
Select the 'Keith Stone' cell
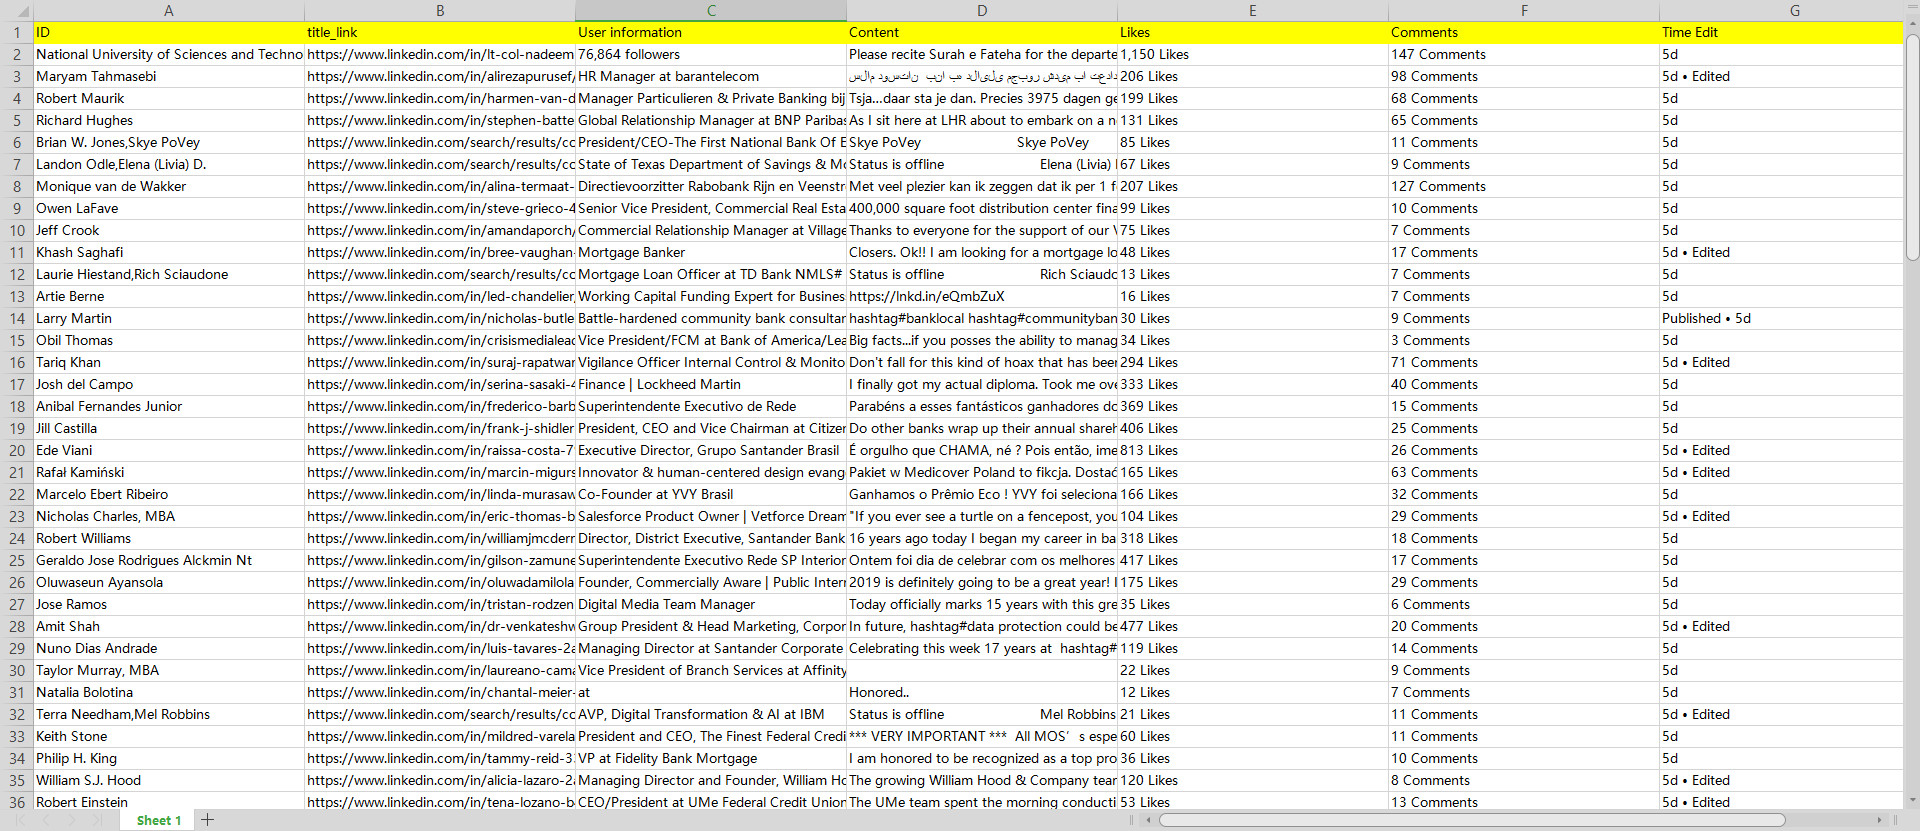click(x=169, y=736)
